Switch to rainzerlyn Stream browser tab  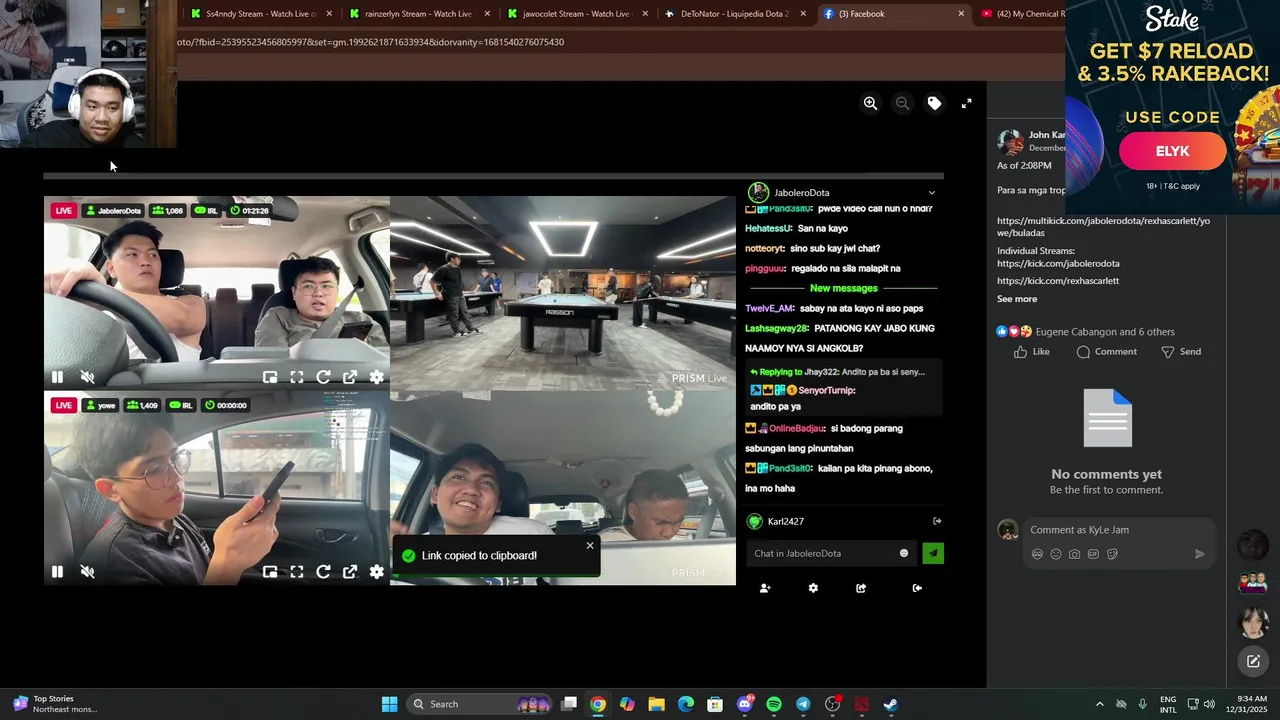pyautogui.click(x=418, y=14)
